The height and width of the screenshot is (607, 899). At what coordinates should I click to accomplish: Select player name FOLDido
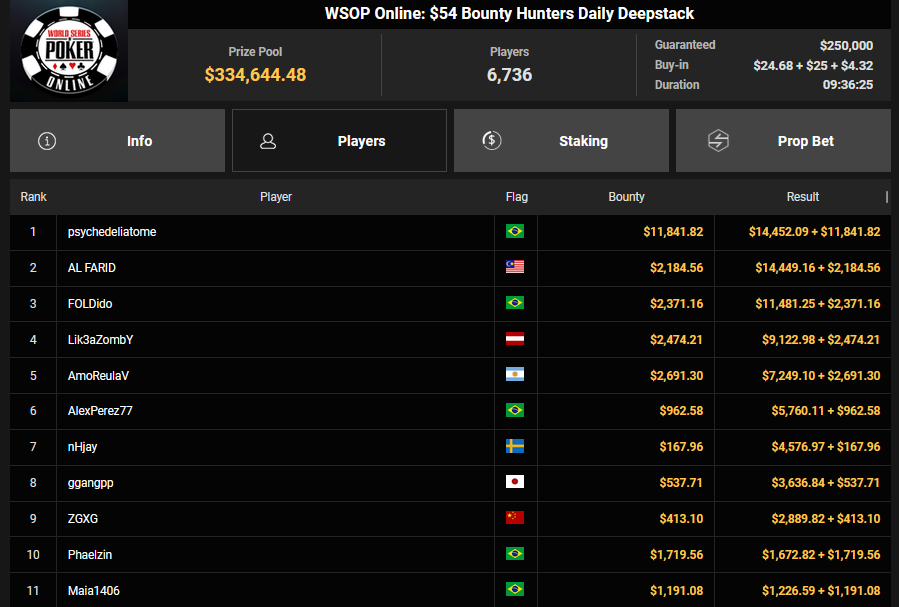point(92,304)
